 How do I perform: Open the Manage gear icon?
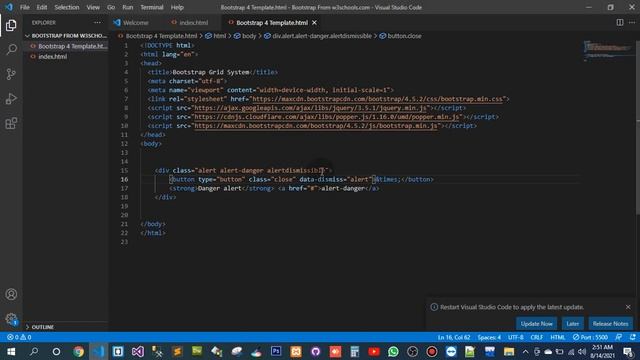(11, 319)
